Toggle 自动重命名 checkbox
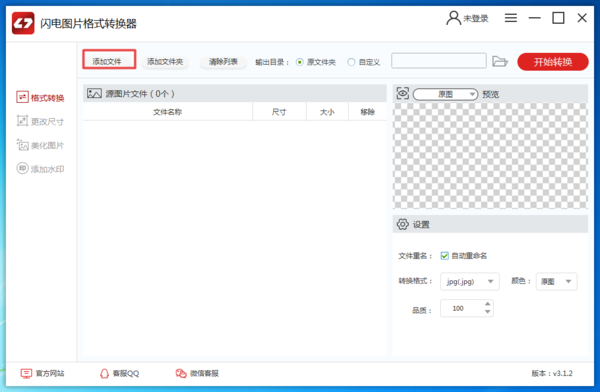The width and height of the screenshot is (600, 392). coord(444,256)
